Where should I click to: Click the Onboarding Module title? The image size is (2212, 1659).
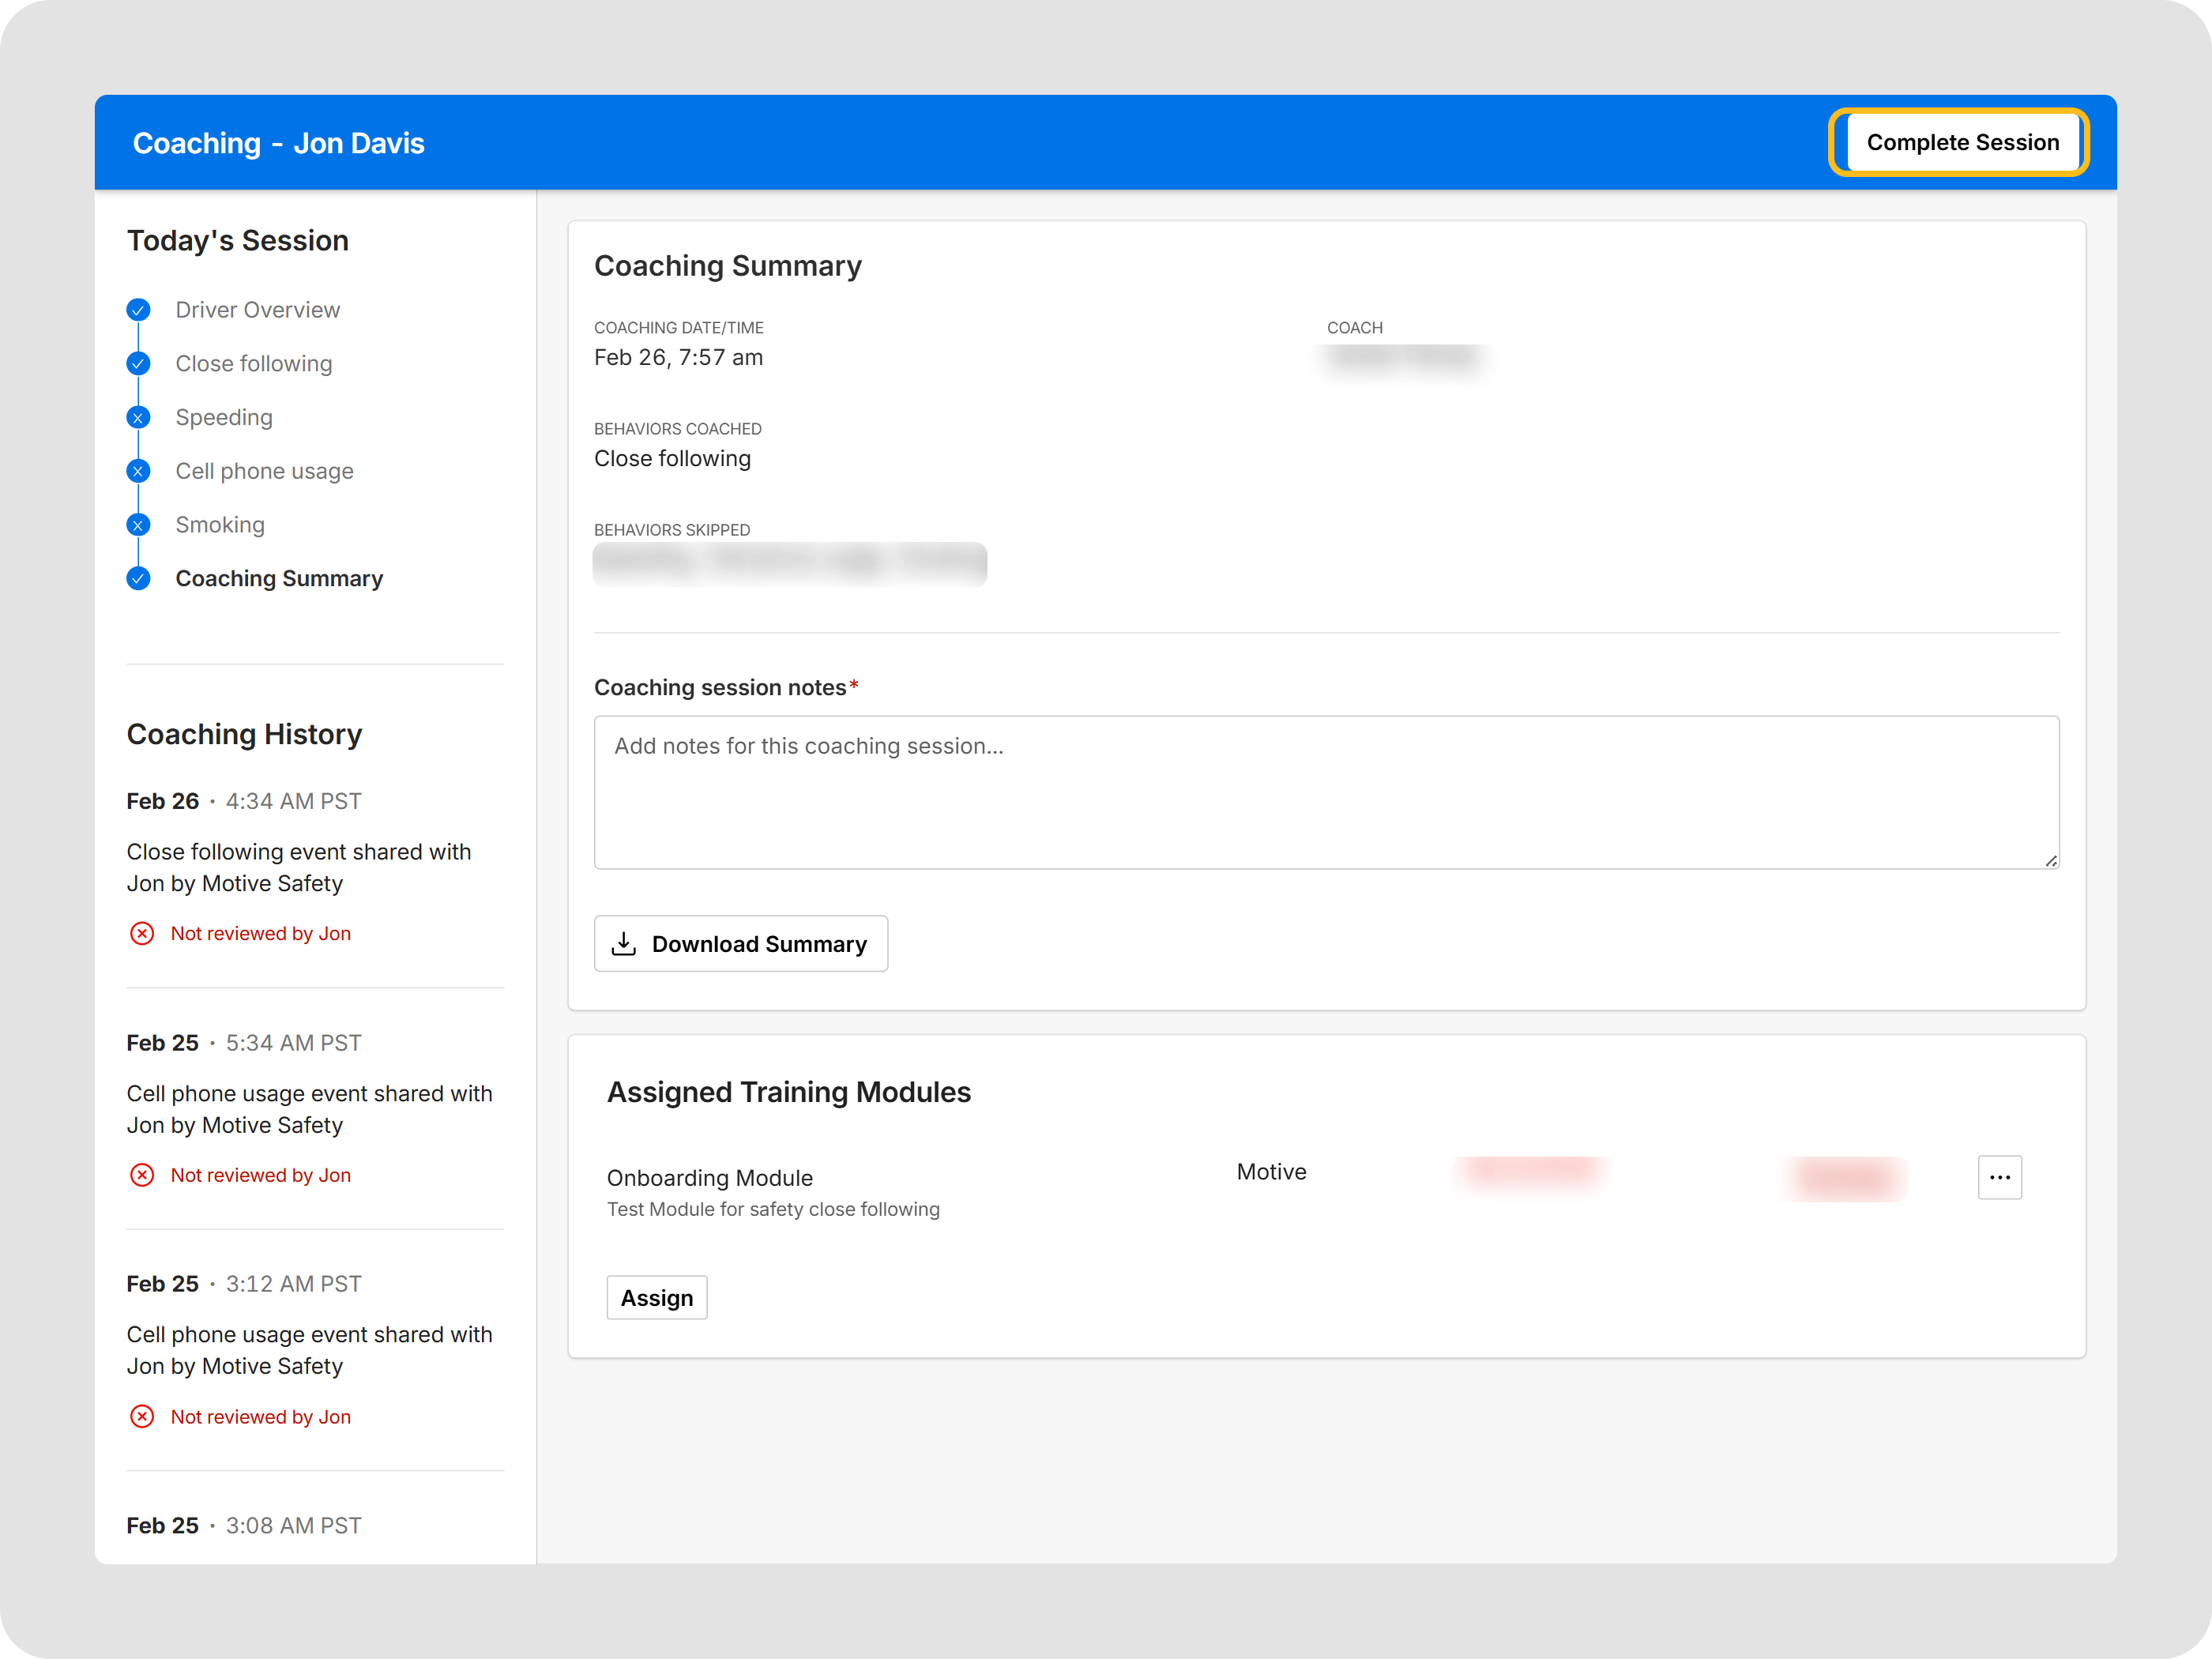pos(709,1178)
